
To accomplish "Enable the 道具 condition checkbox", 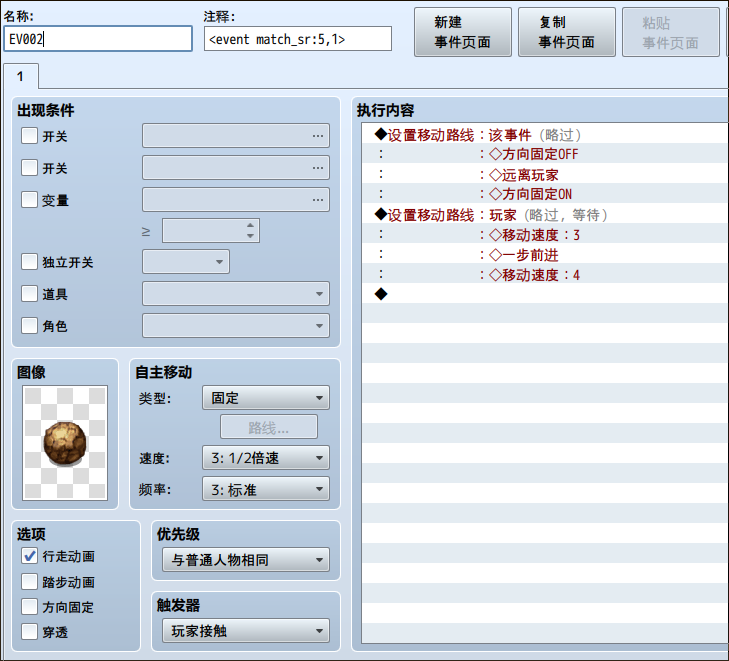I will tap(29, 294).
